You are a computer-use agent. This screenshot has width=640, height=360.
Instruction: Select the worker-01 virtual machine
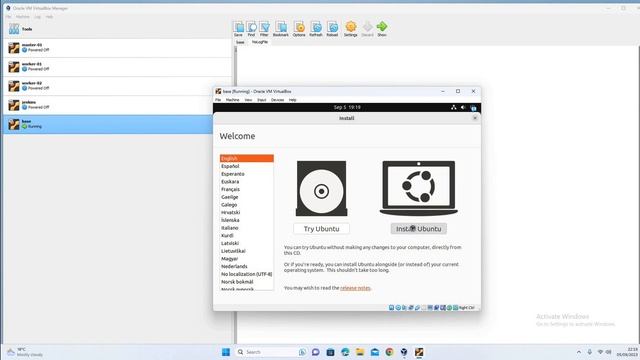pos(117,67)
